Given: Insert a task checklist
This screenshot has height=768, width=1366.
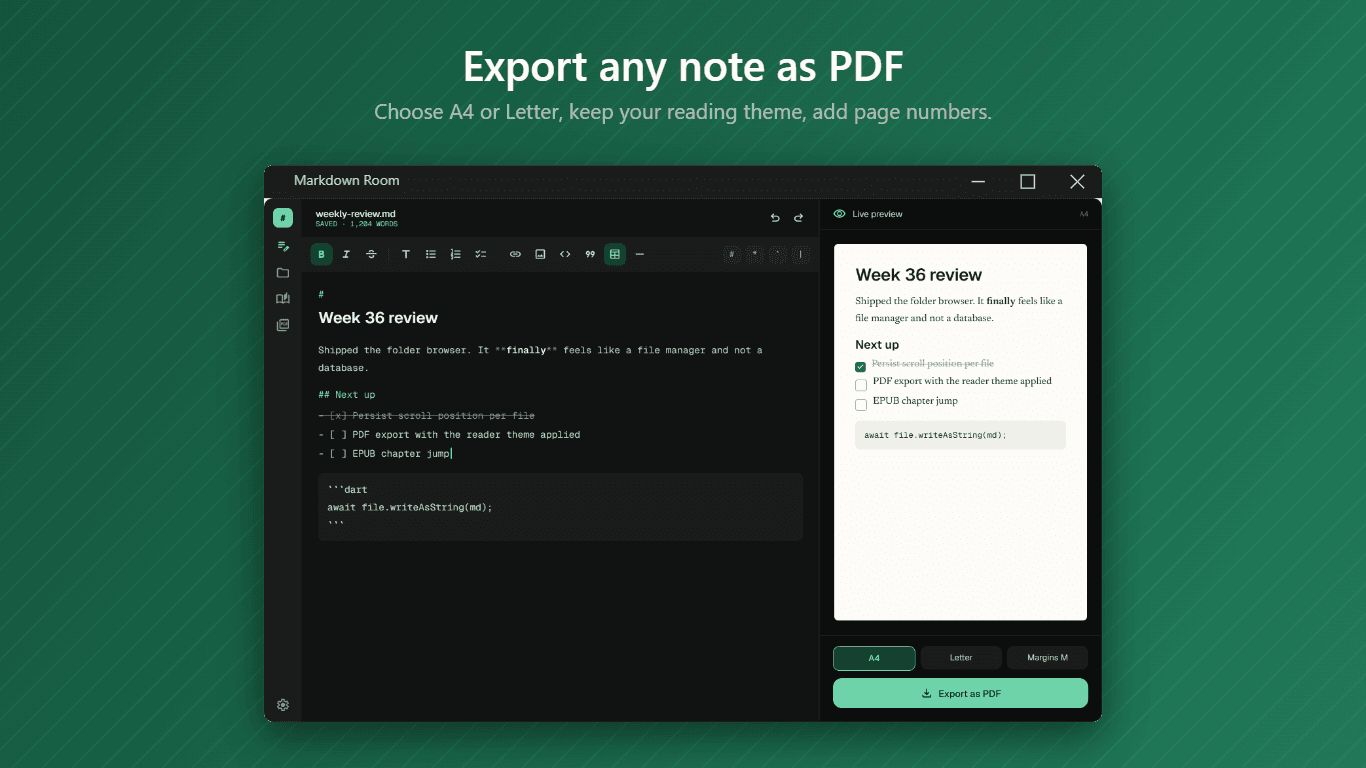Looking at the screenshot, I should (481, 254).
